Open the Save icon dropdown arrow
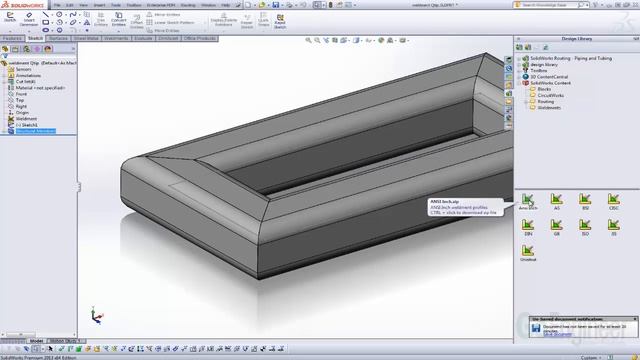 (x=282, y=5)
